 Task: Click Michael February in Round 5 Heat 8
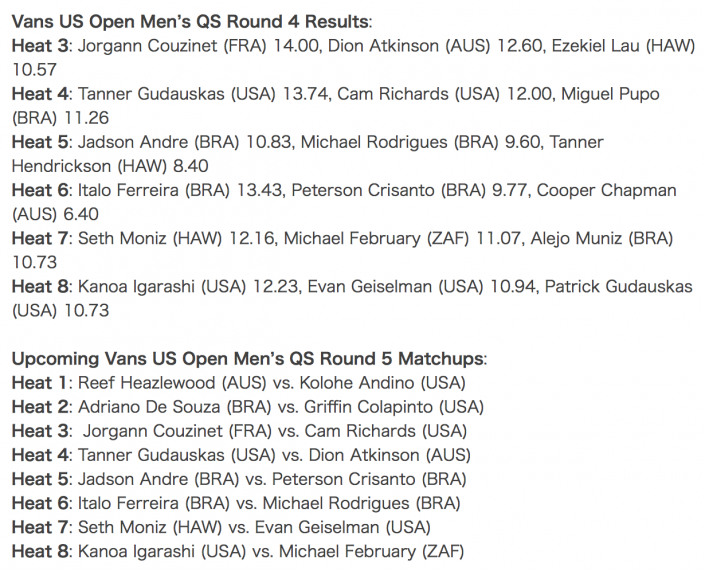pos(347,551)
